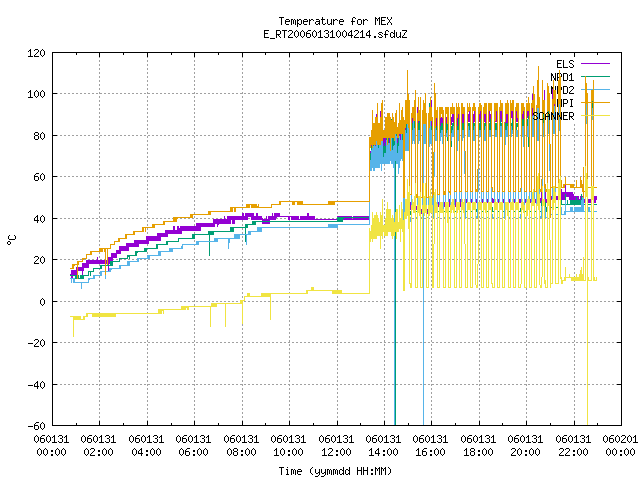This screenshot has width=640, height=480.
Task: Click the NPD2 legend label
Action: [x=562, y=90]
